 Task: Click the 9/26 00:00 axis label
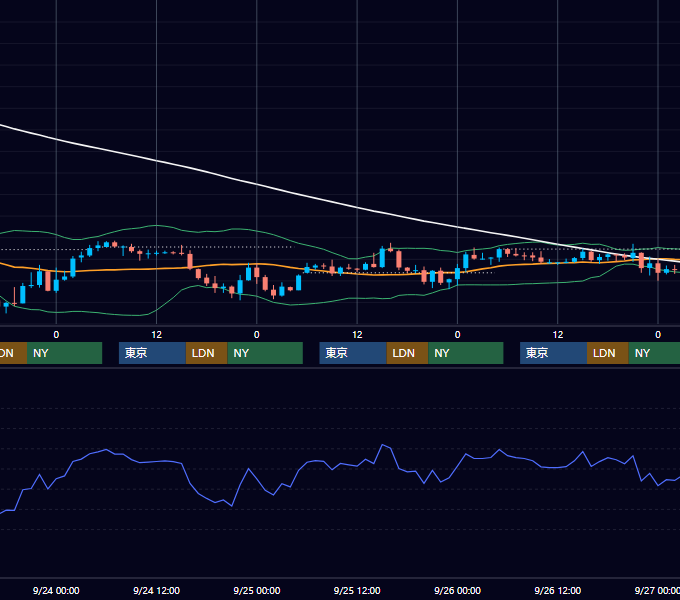pos(457,590)
